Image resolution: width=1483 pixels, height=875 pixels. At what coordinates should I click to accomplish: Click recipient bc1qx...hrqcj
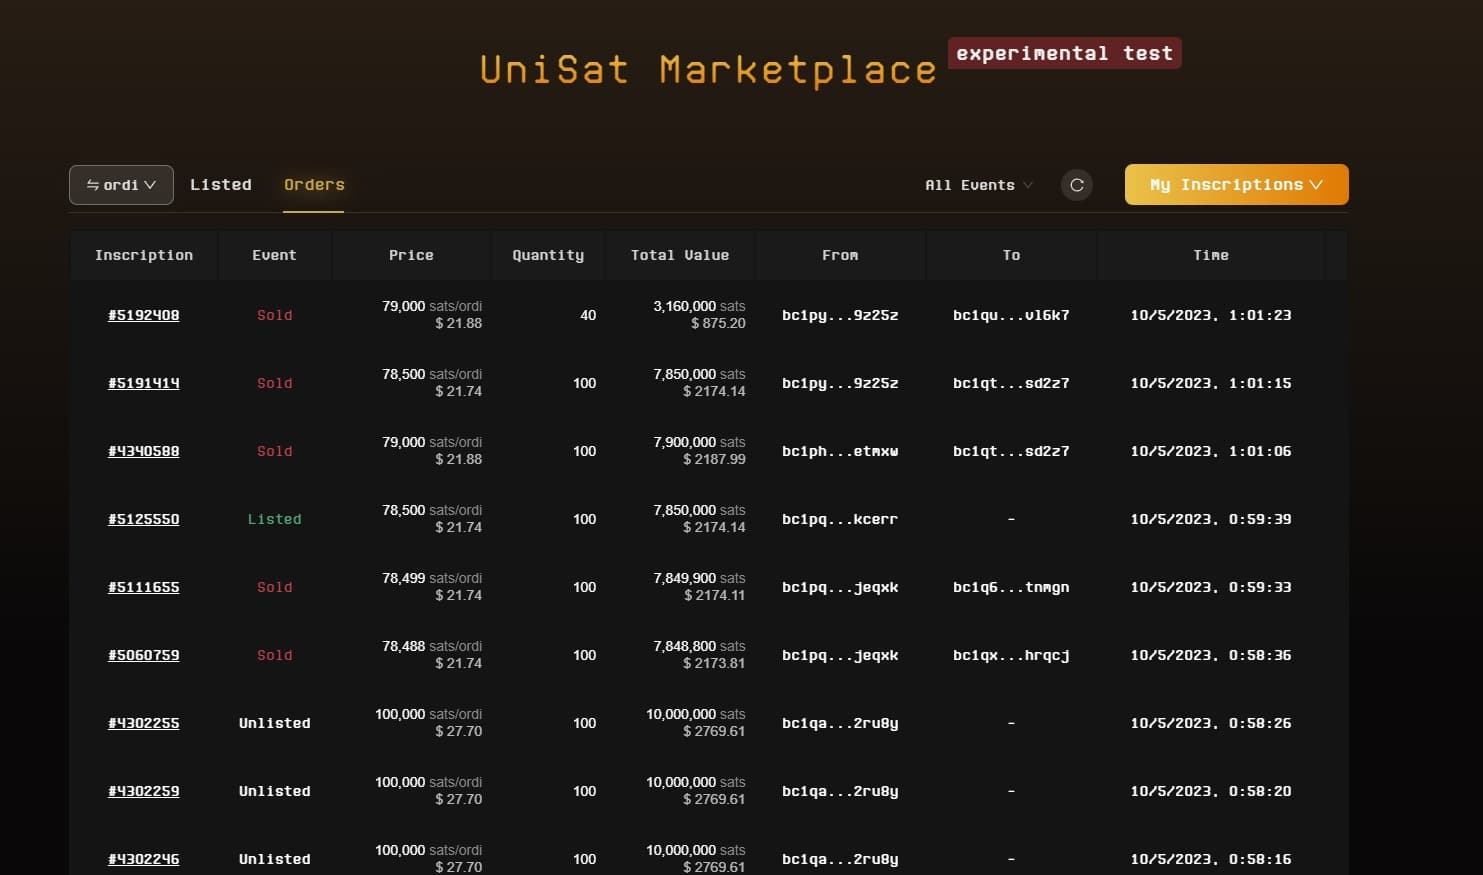pos(1011,655)
